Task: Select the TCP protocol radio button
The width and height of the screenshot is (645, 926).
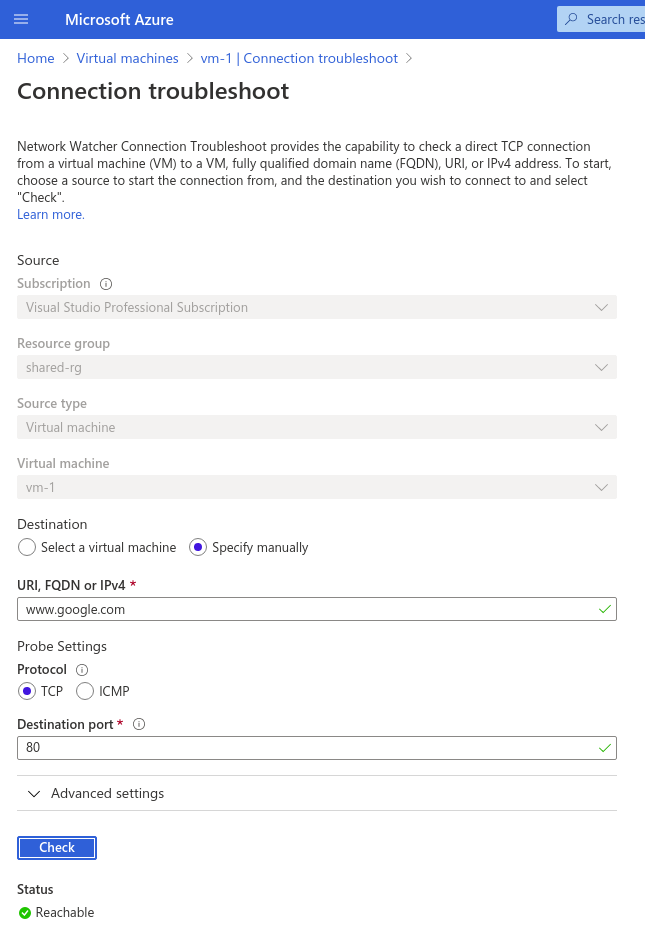Action: point(29,691)
